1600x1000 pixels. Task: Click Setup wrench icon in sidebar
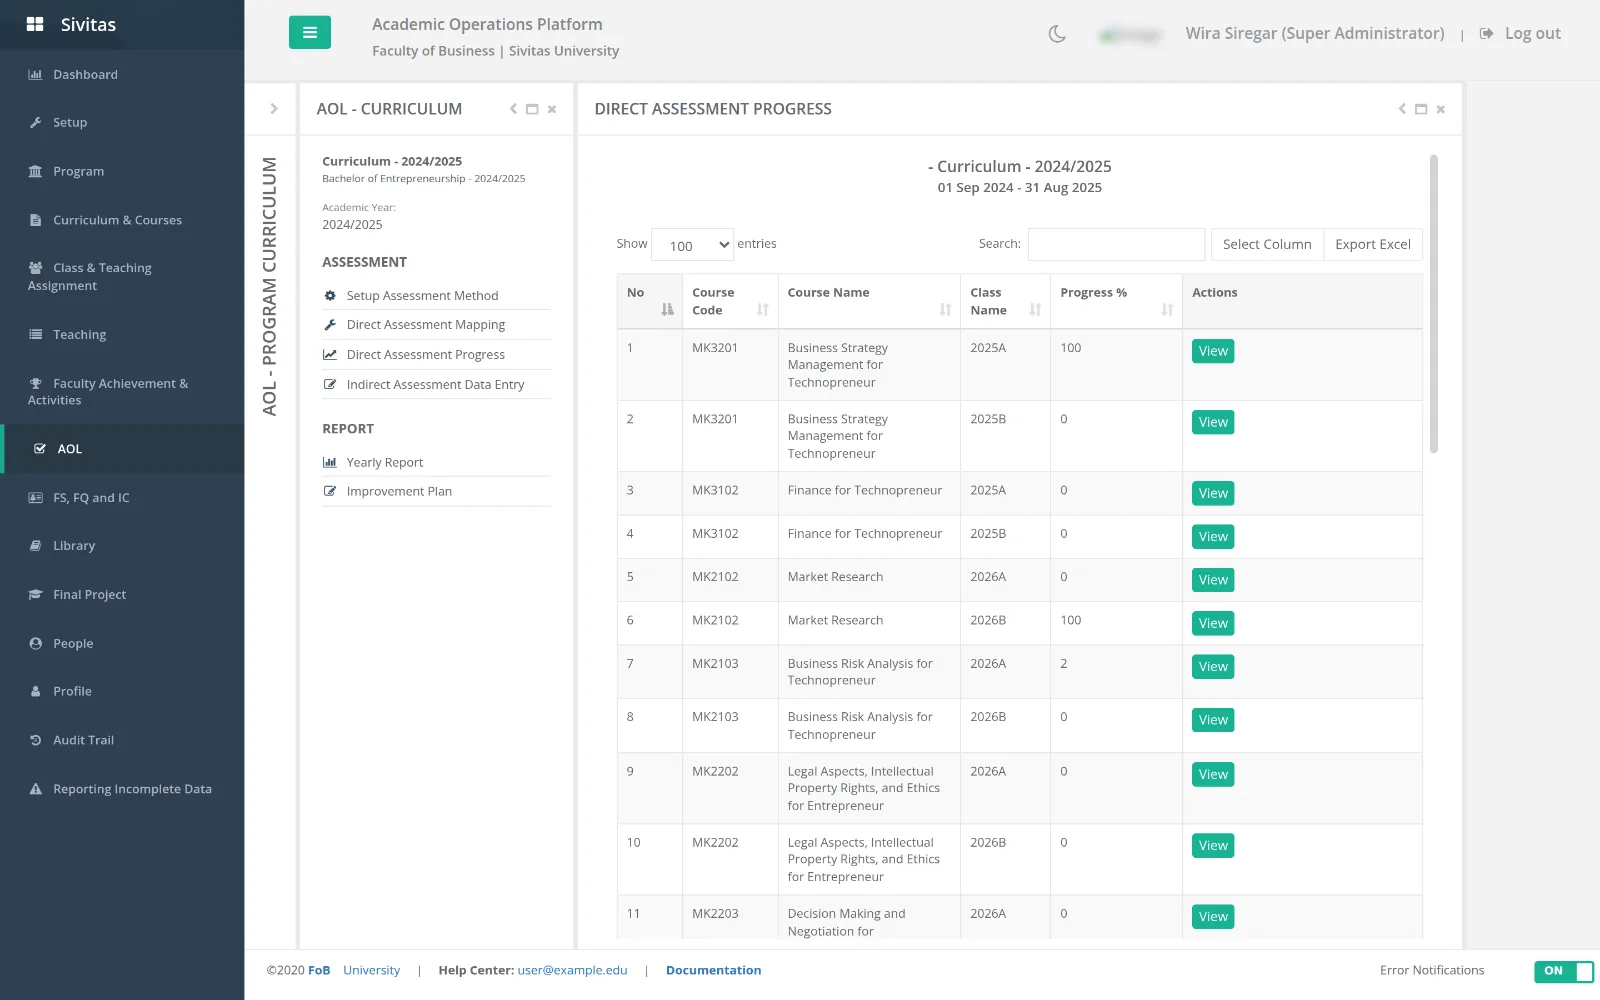[35, 122]
